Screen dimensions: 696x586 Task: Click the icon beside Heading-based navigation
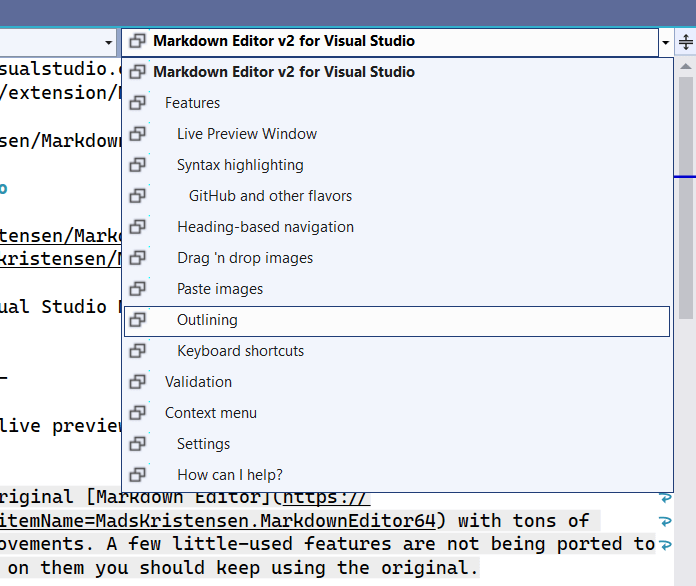click(x=138, y=227)
